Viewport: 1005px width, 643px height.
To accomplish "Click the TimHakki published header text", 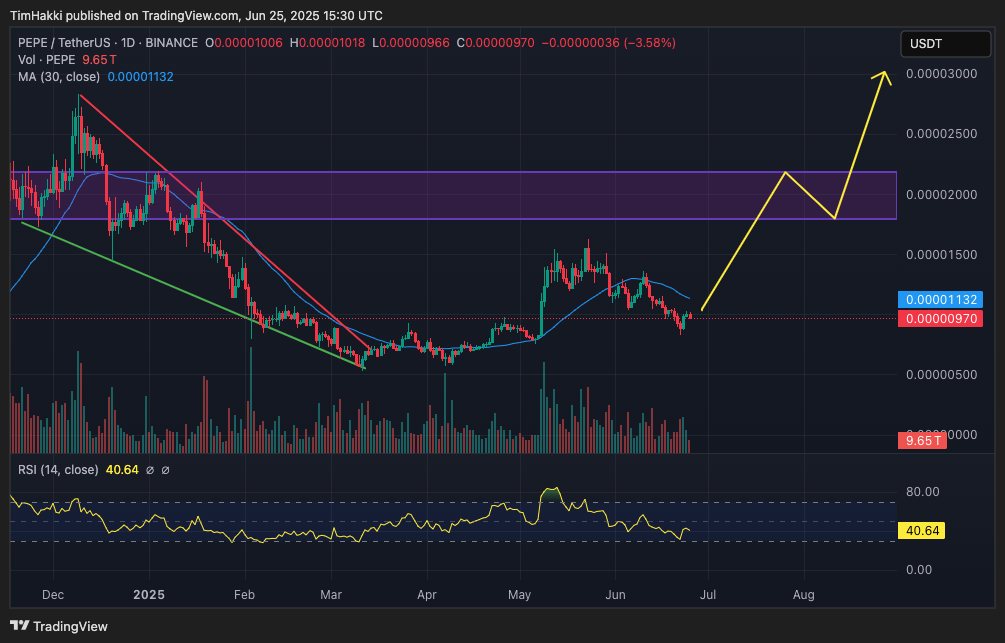I will (x=196, y=15).
